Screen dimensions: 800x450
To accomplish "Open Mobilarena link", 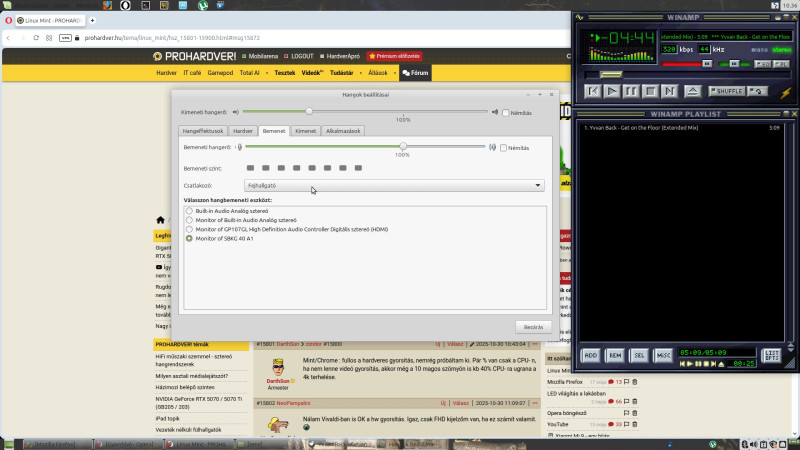I will (x=260, y=56).
